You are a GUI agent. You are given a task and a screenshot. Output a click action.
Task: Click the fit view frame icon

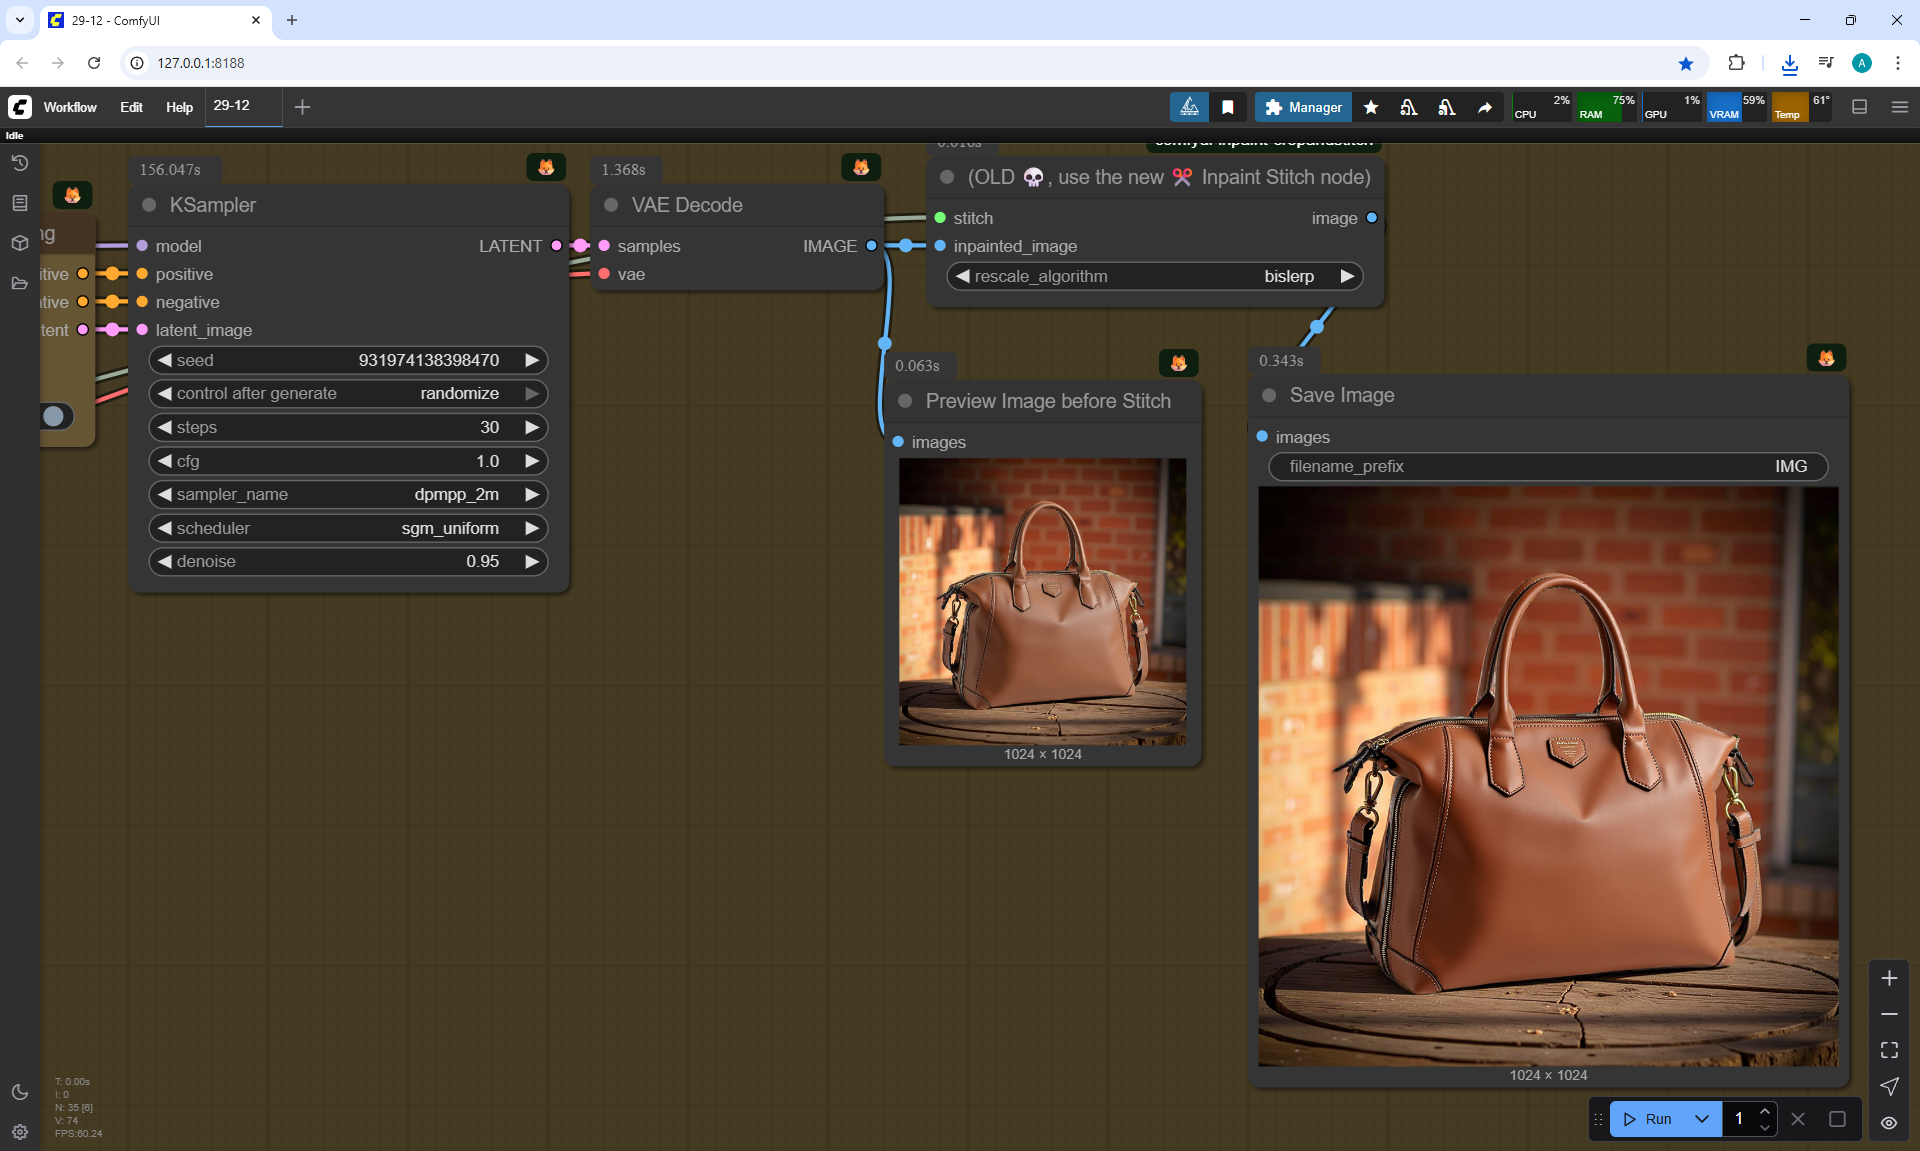point(1889,1050)
